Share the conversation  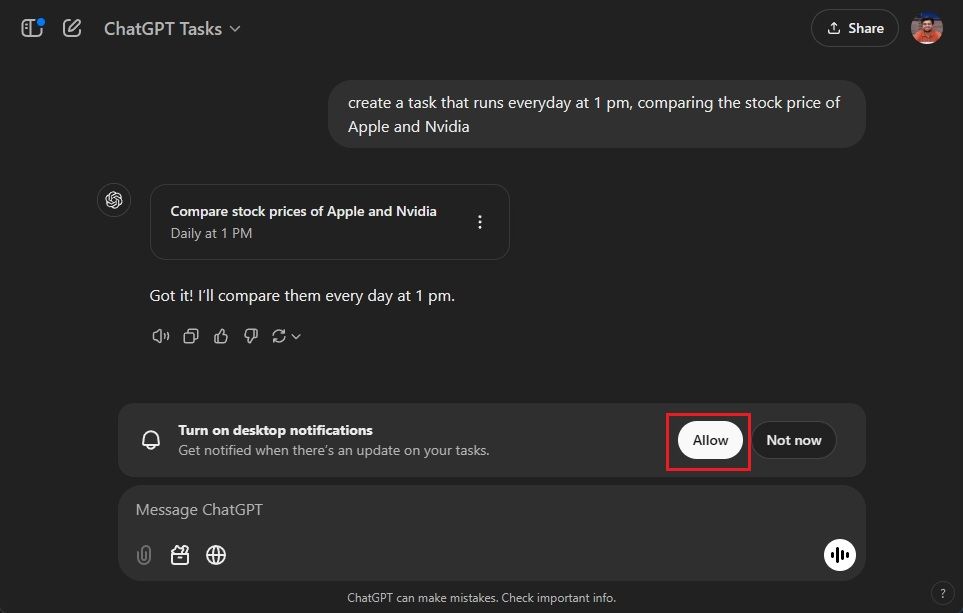854,28
